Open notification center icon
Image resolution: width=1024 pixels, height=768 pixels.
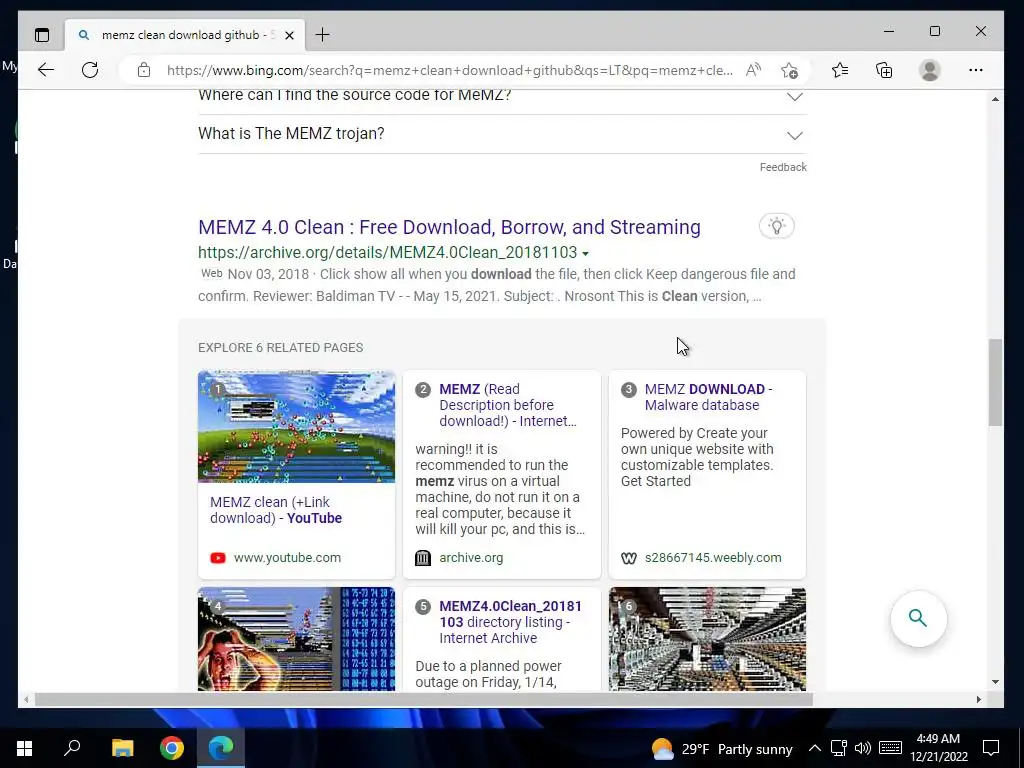pos(991,748)
